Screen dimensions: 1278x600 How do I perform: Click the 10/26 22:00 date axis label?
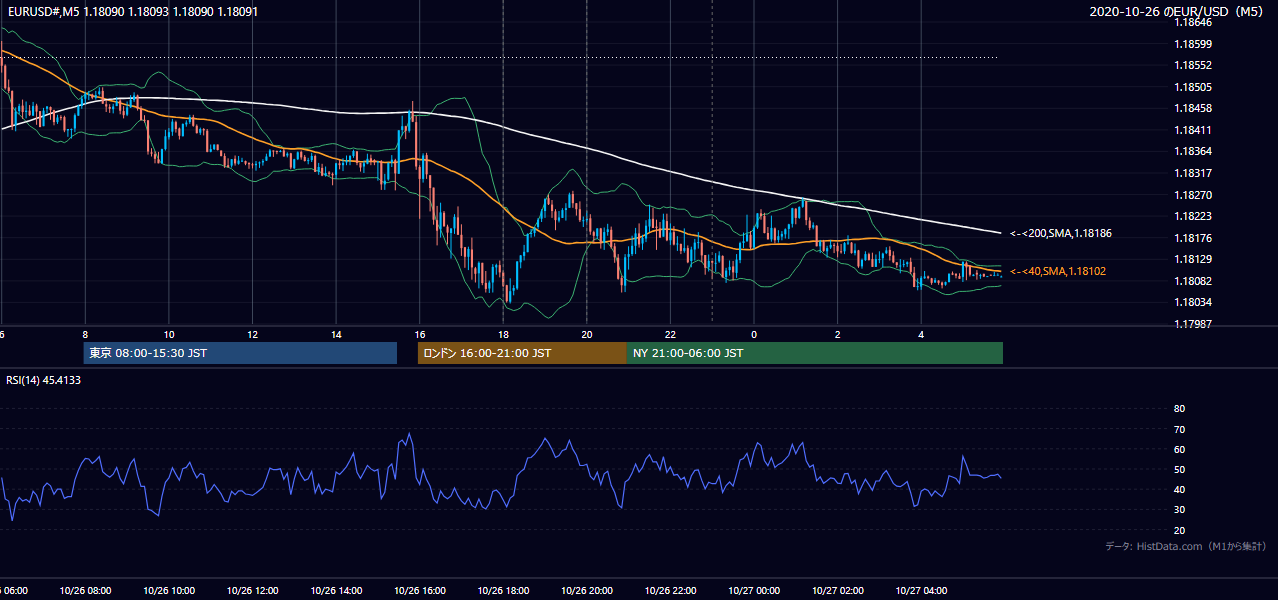[x=670, y=591]
